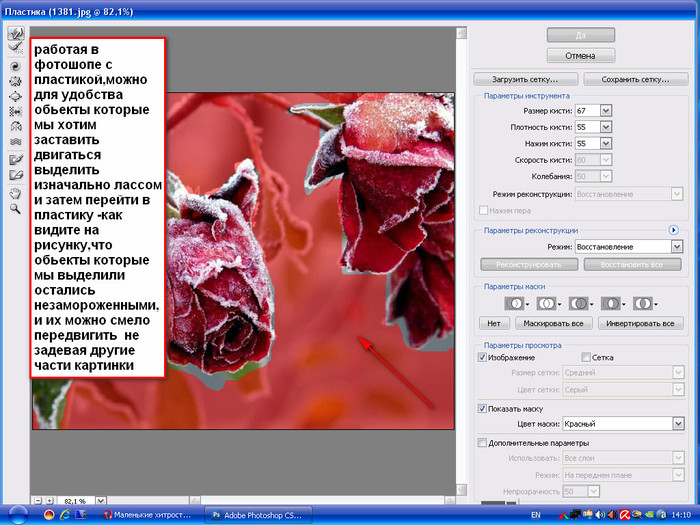Image resolution: width=700 pixels, height=525 pixels.
Task: Uncheck the Показать маску option
Action: [x=483, y=409]
